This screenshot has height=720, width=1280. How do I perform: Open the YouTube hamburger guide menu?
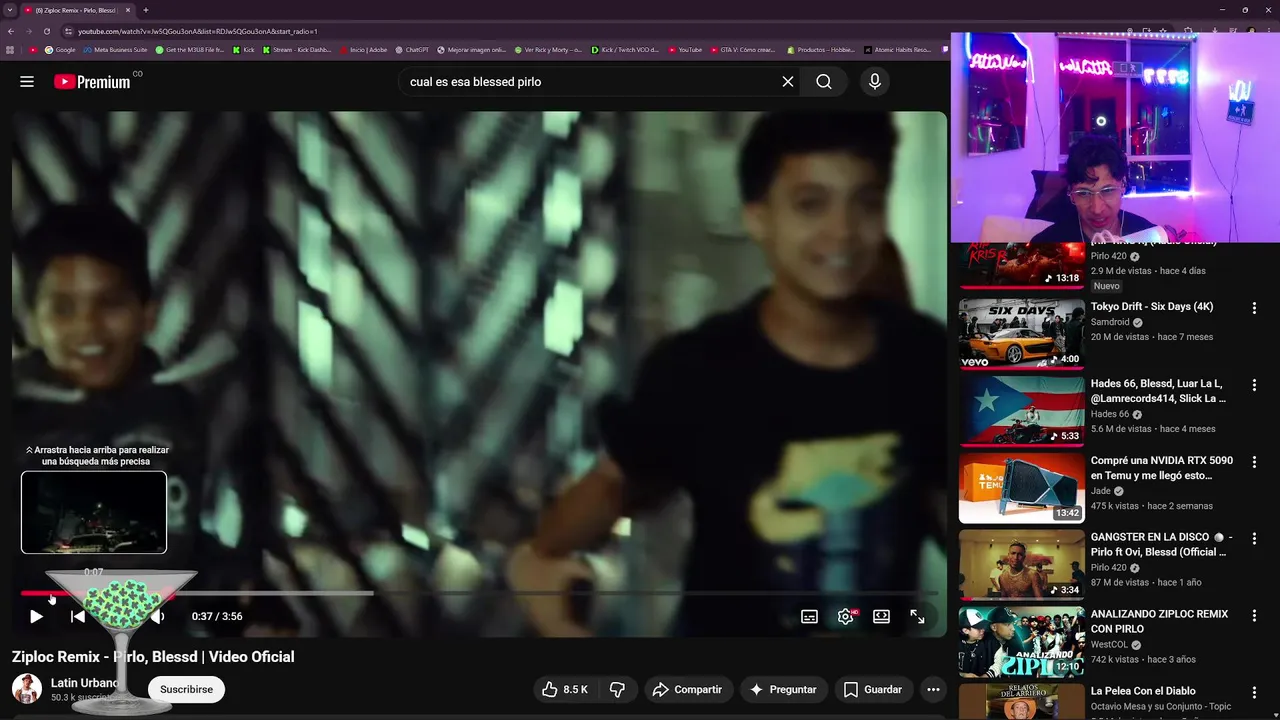click(x=27, y=82)
